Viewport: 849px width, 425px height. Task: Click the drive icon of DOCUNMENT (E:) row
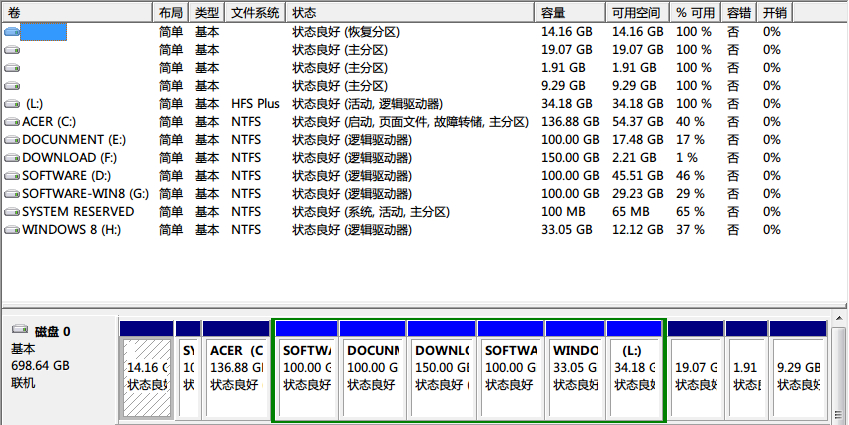click(x=12, y=140)
